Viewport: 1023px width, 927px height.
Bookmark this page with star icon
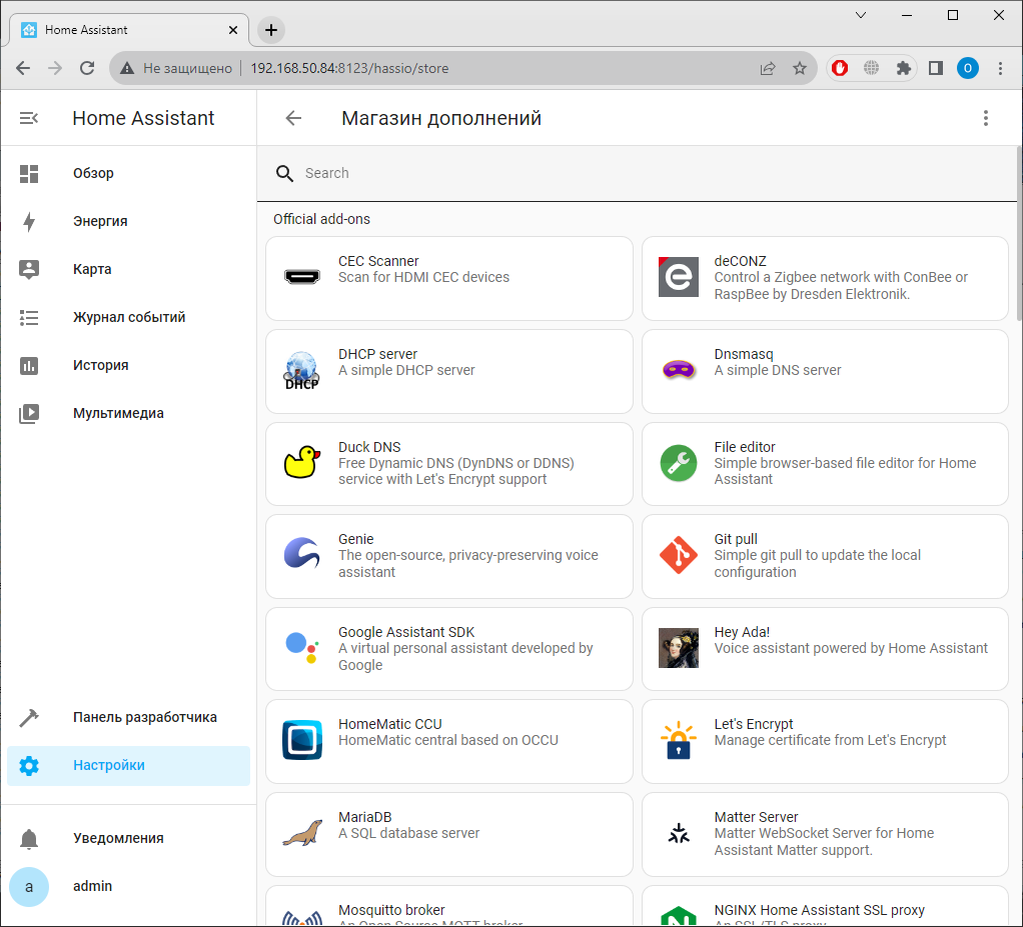coord(799,68)
